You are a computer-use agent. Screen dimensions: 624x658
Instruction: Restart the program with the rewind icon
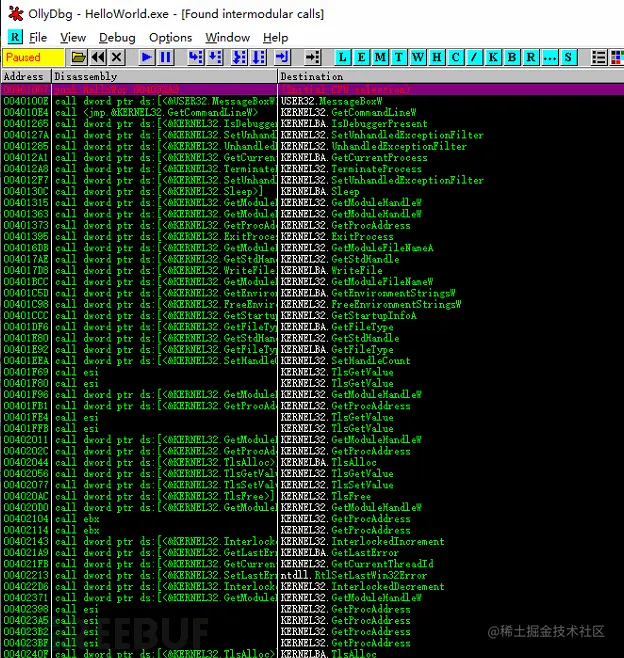[x=98, y=57]
